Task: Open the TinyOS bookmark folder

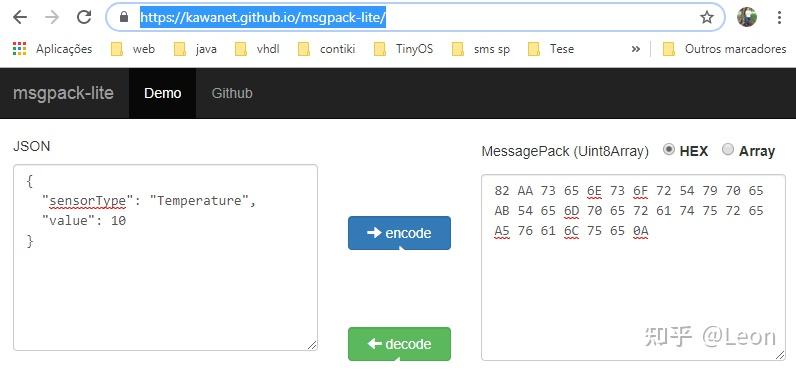Action: (404, 49)
